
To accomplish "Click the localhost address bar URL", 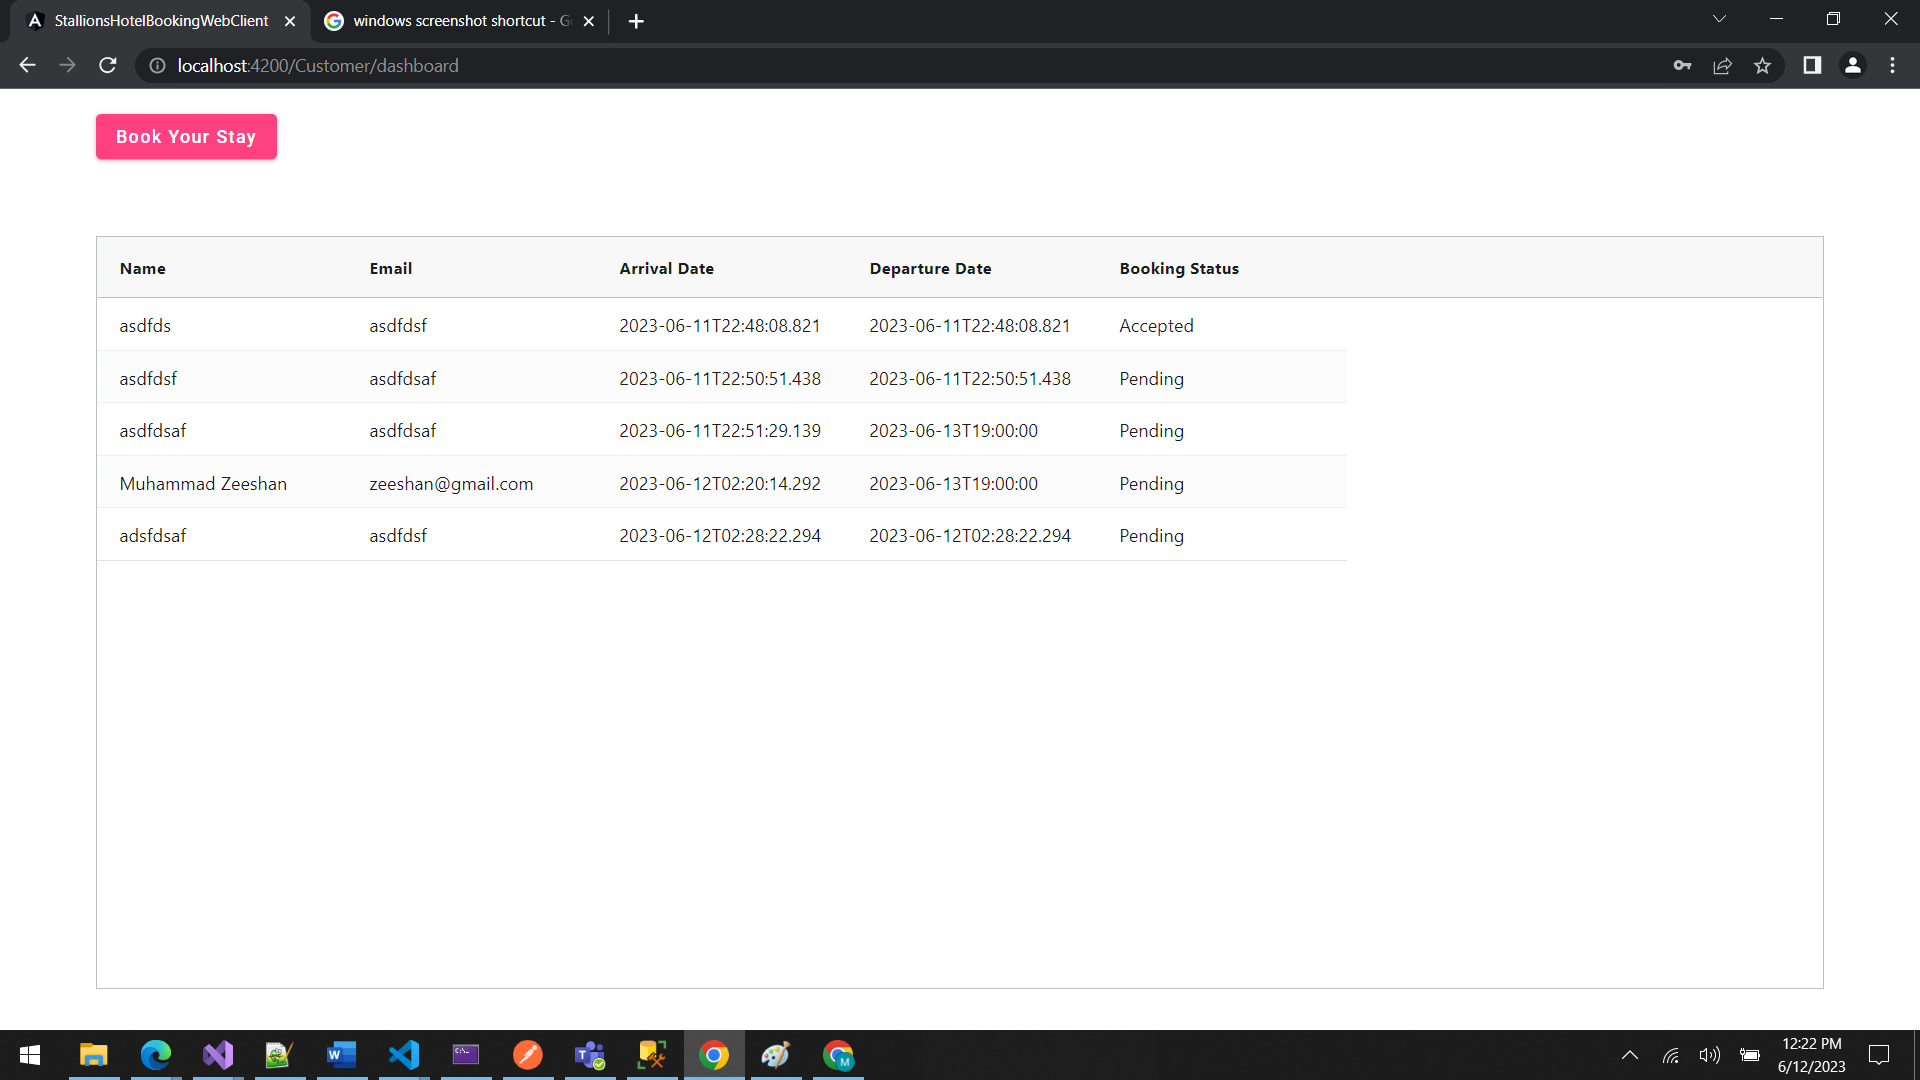I will tap(318, 65).
